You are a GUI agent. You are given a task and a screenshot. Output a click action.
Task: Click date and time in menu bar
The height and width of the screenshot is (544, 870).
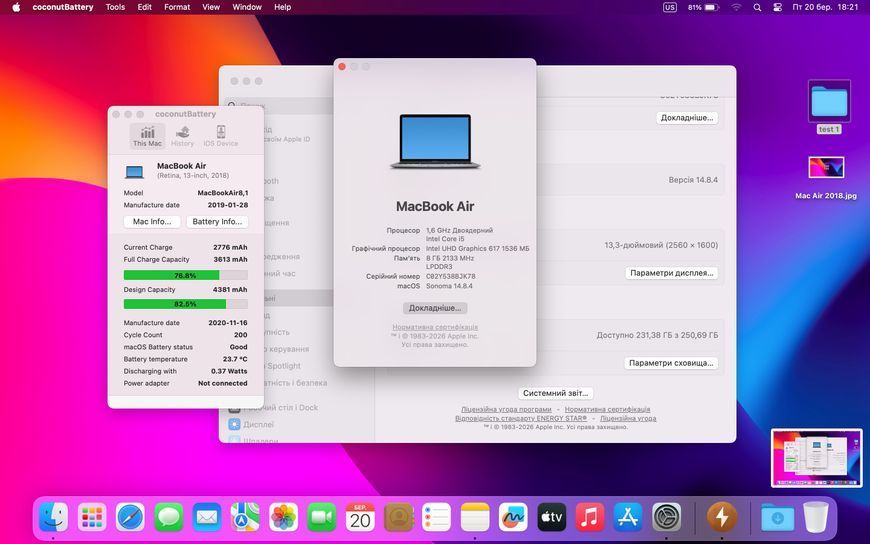(826, 7)
